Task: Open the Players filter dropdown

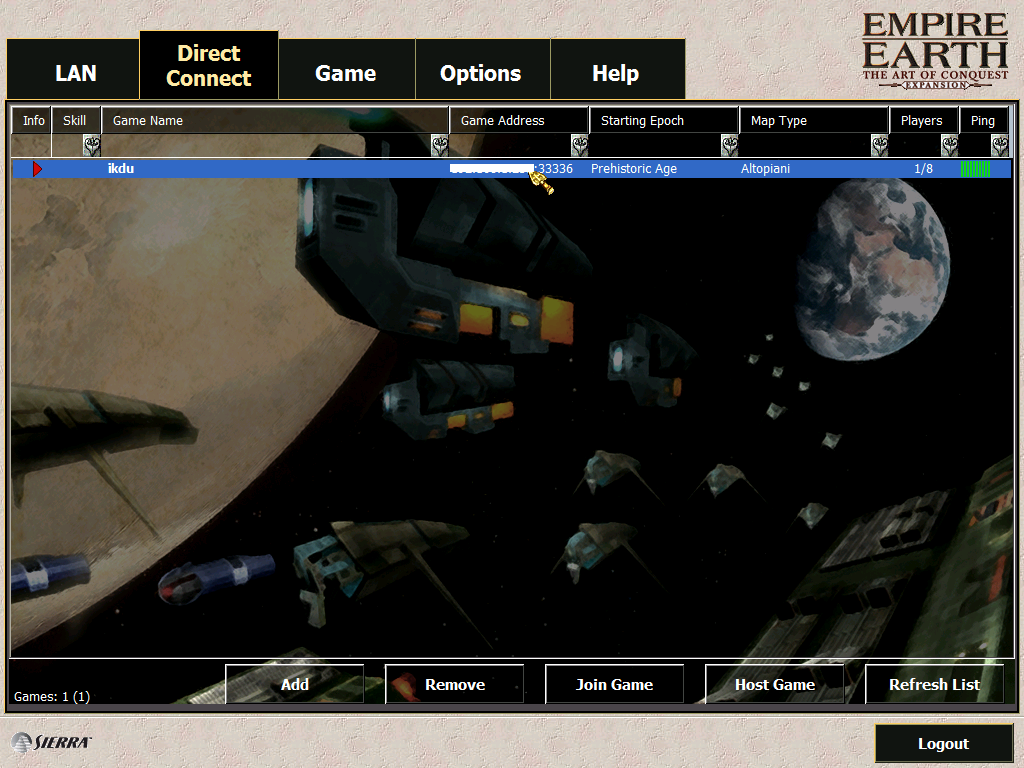Action: tap(949, 146)
